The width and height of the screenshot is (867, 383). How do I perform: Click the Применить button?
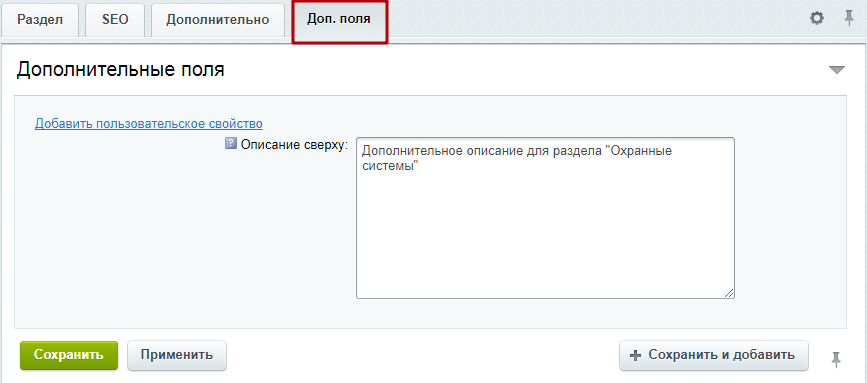(177, 355)
